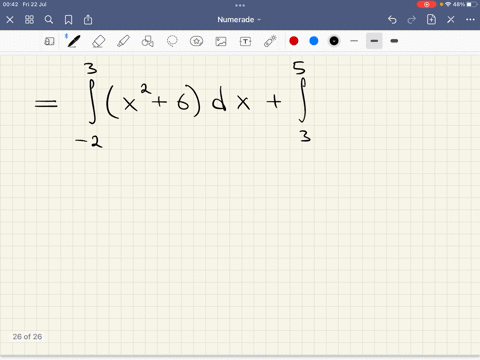This screenshot has height=360, width=480.
Task: Select the thick stroke width
Action: tap(394, 41)
